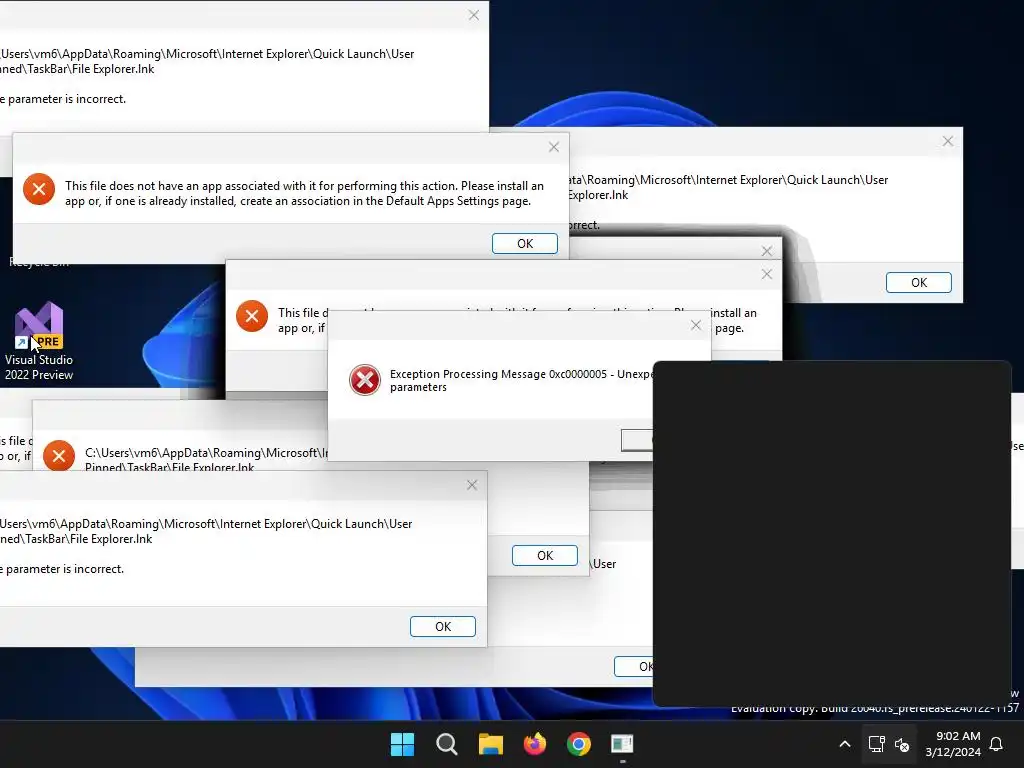This screenshot has height=768, width=1024.
Task: Click the error icon in the 'no app associated' dialog
Action: (39, 189)
